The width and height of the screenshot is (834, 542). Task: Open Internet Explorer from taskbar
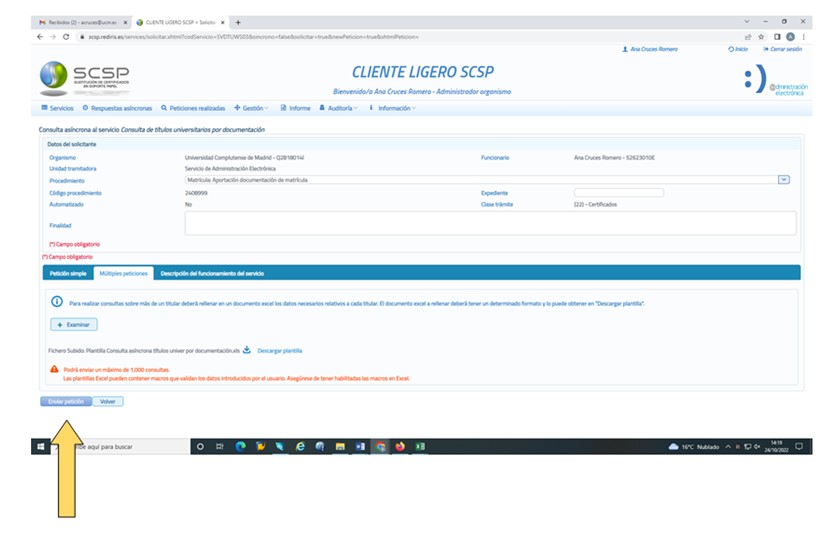click(300, 447)
